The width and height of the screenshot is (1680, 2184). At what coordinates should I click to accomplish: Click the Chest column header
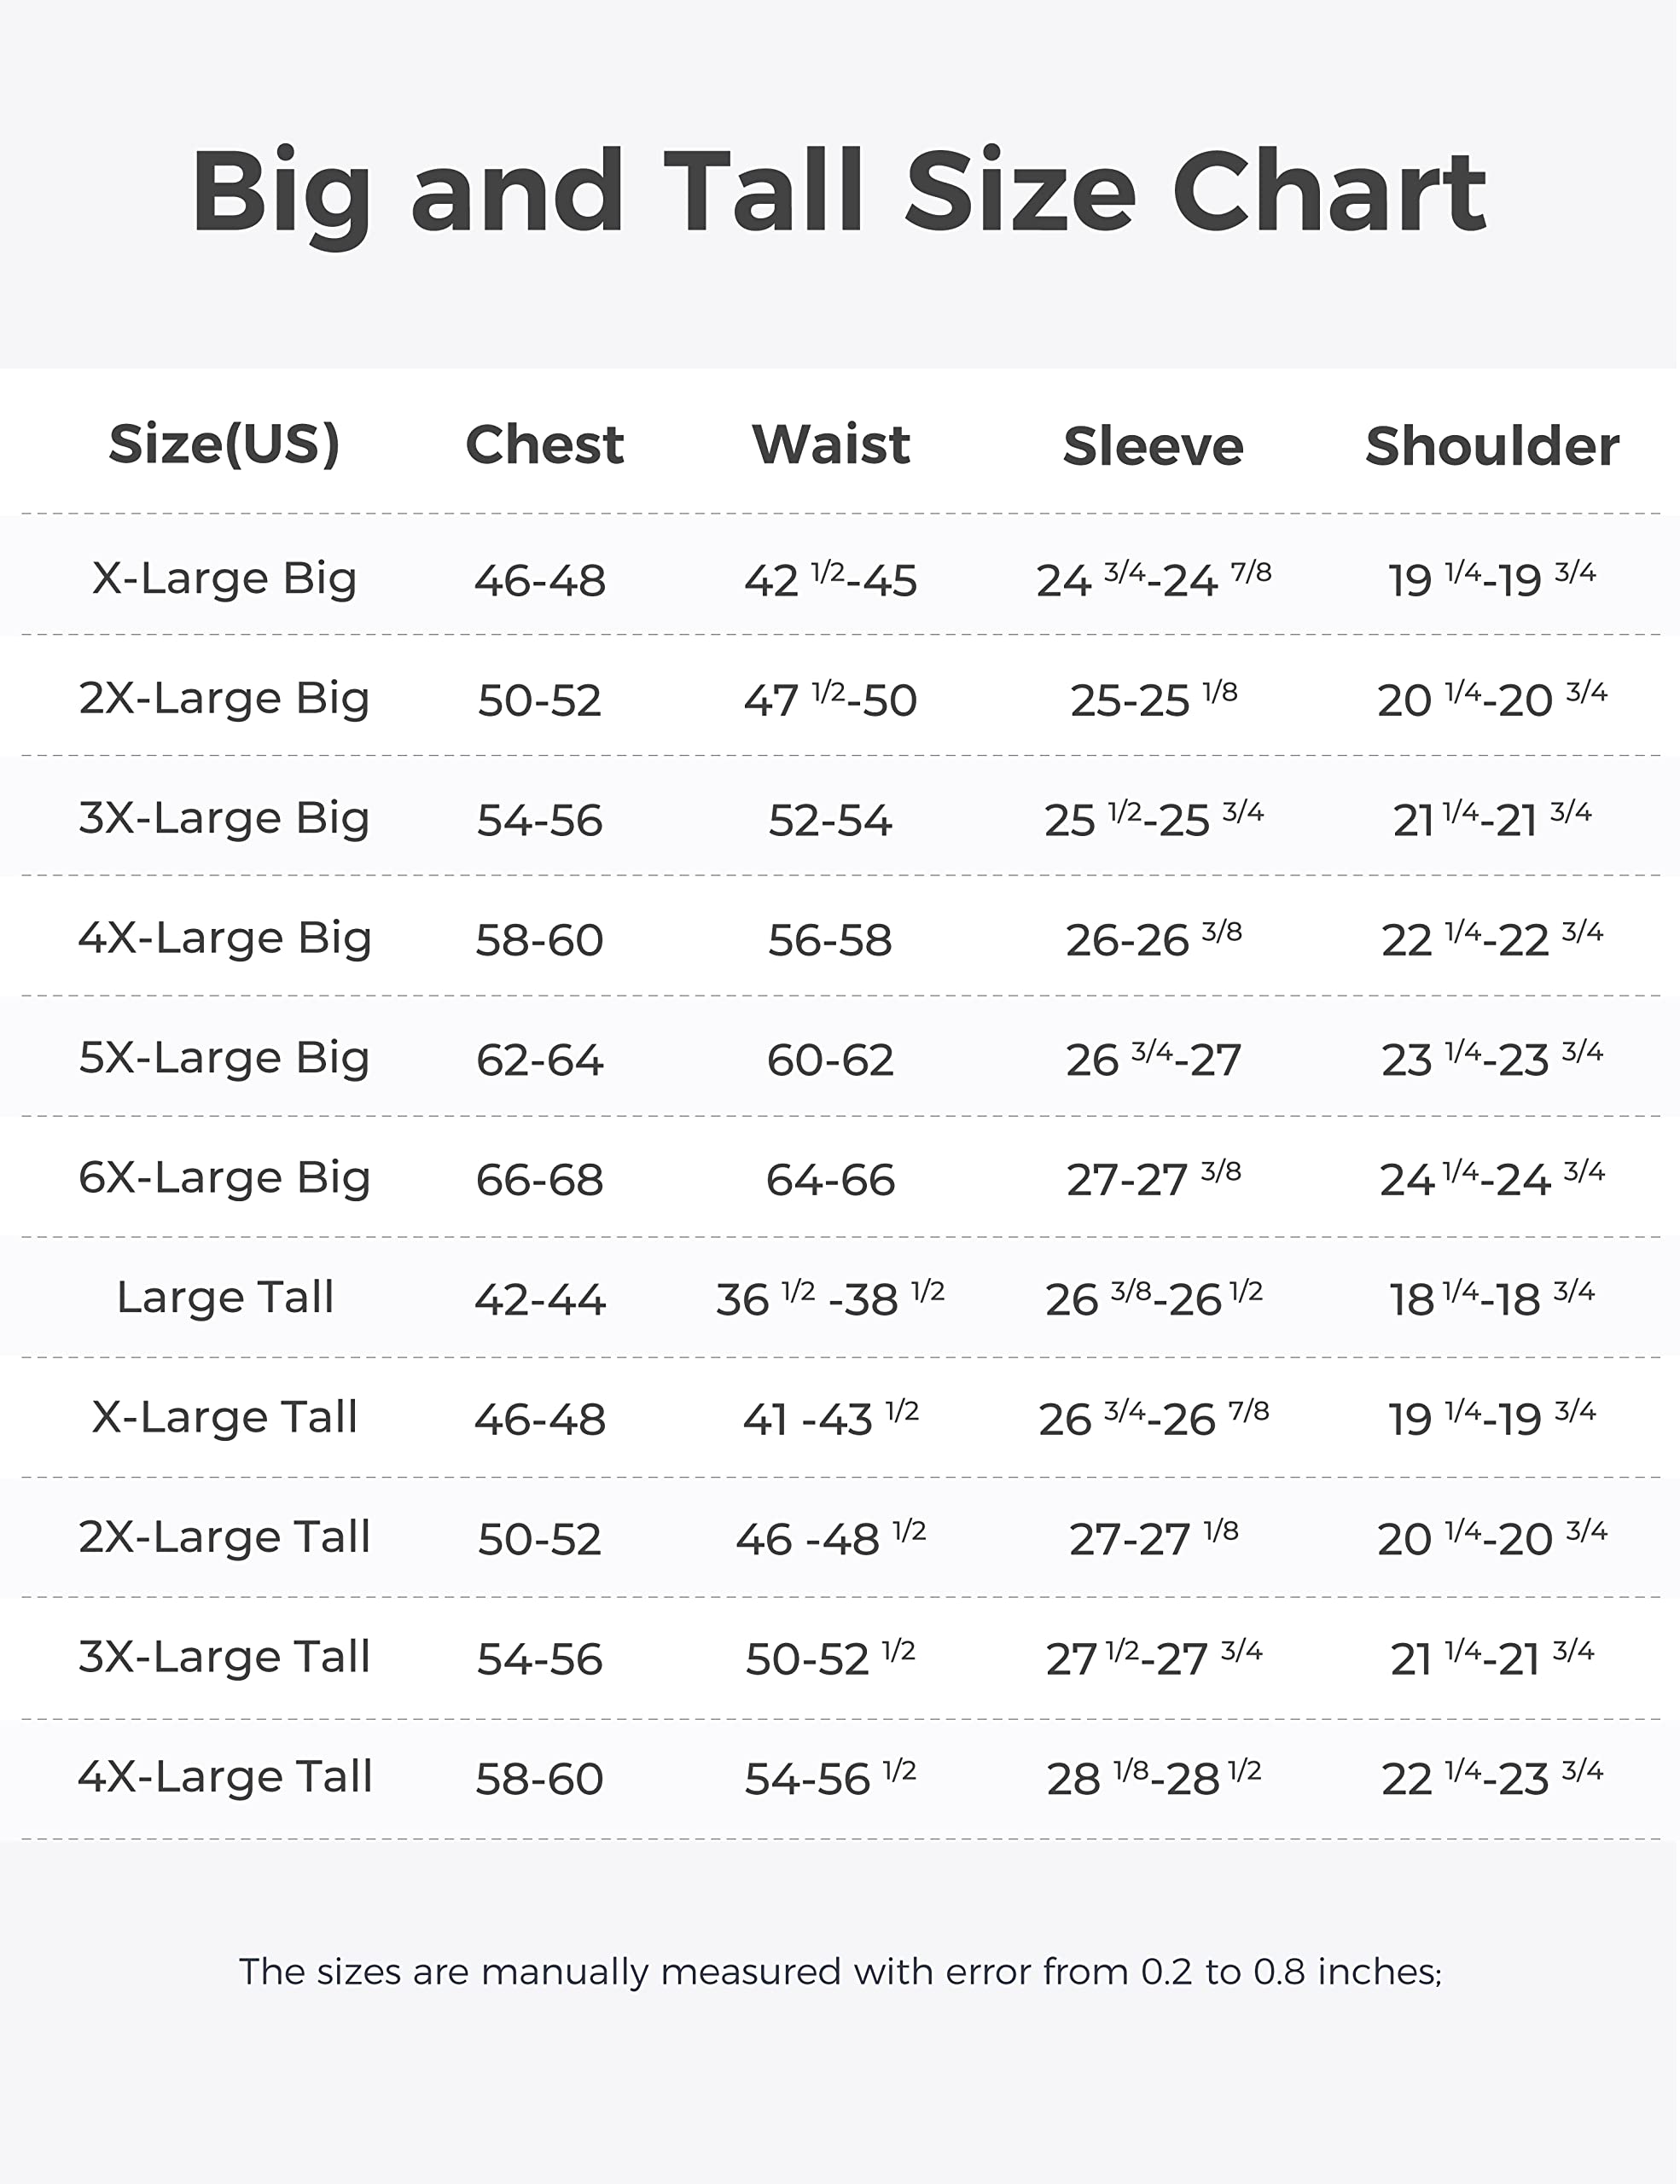pos(544,444)
